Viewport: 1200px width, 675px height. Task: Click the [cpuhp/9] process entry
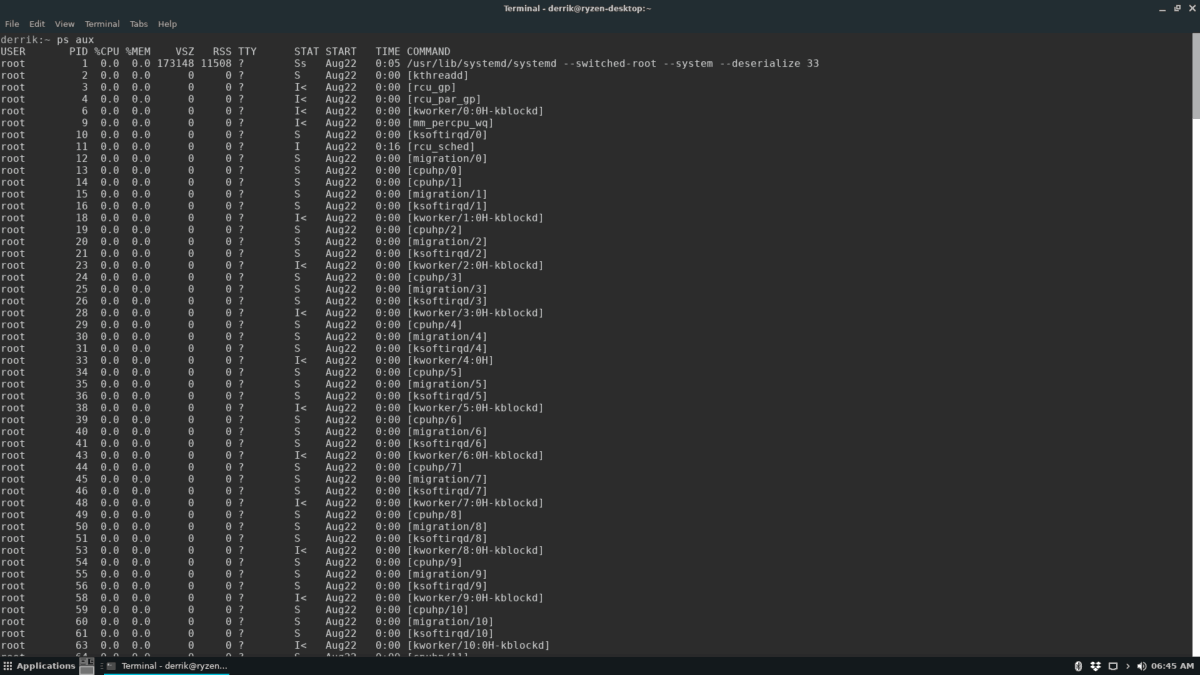click(434, 562)
